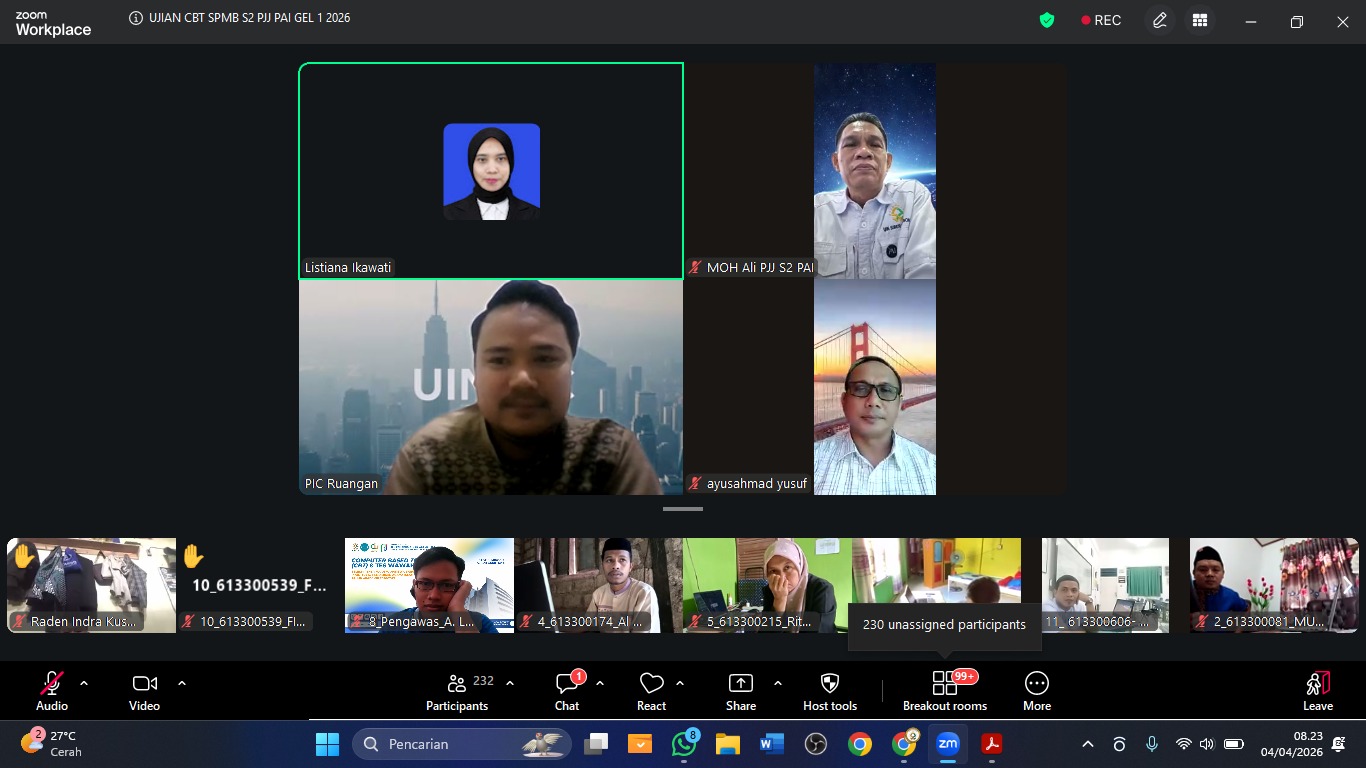This screenshot has width=1366, height=768.
Task: Open Breakout rooms
Action: pos(944,691)
